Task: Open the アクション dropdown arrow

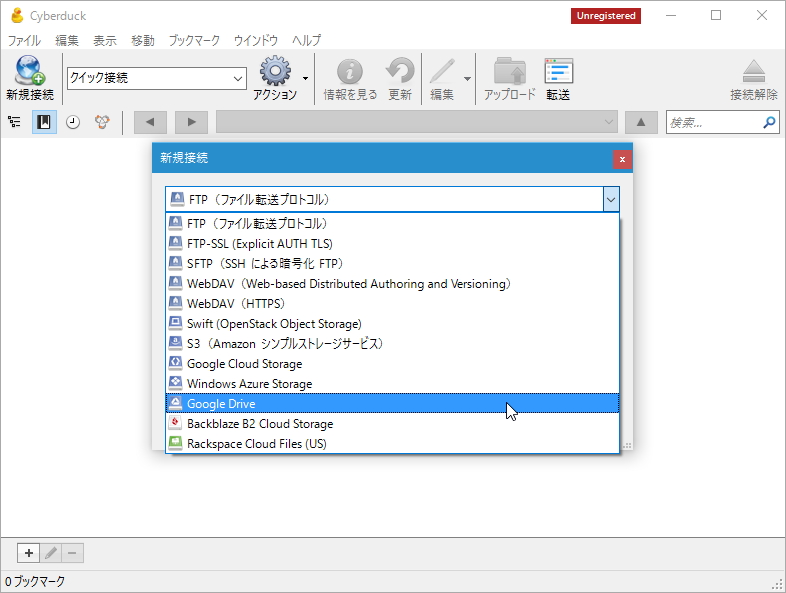Action: coord(305,78)
